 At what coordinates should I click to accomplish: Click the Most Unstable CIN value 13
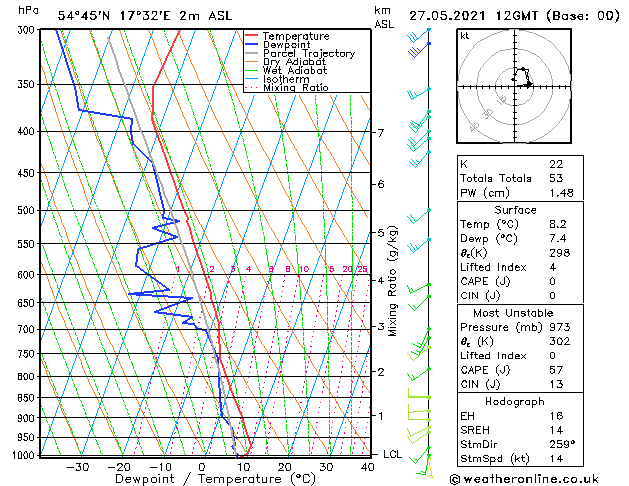pyautogui.click(x=556, y=384)
